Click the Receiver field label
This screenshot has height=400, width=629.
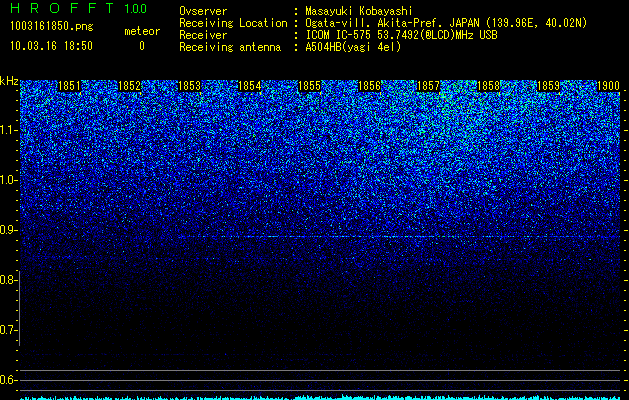tap(203, 35)
